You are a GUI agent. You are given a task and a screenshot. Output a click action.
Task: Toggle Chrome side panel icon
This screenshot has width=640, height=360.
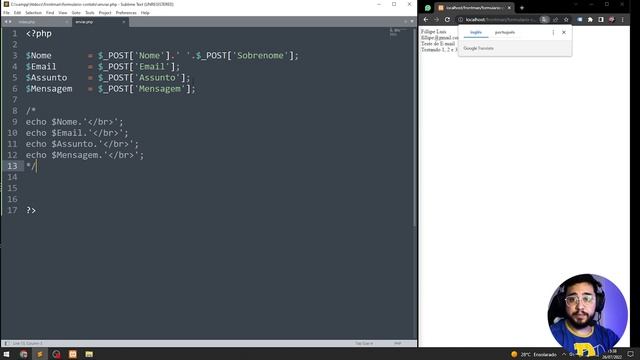[601, 20]
